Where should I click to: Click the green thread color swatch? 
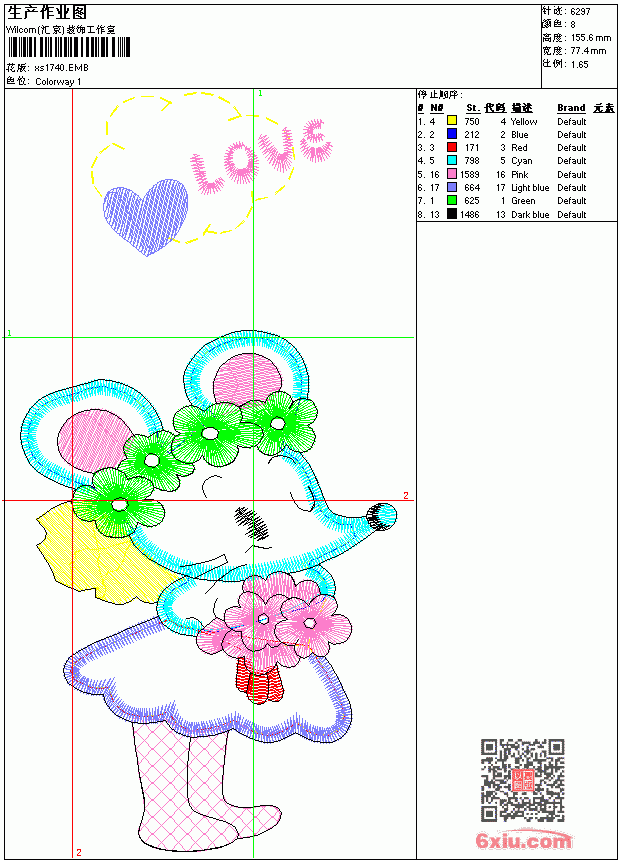[x=452, y=200]
